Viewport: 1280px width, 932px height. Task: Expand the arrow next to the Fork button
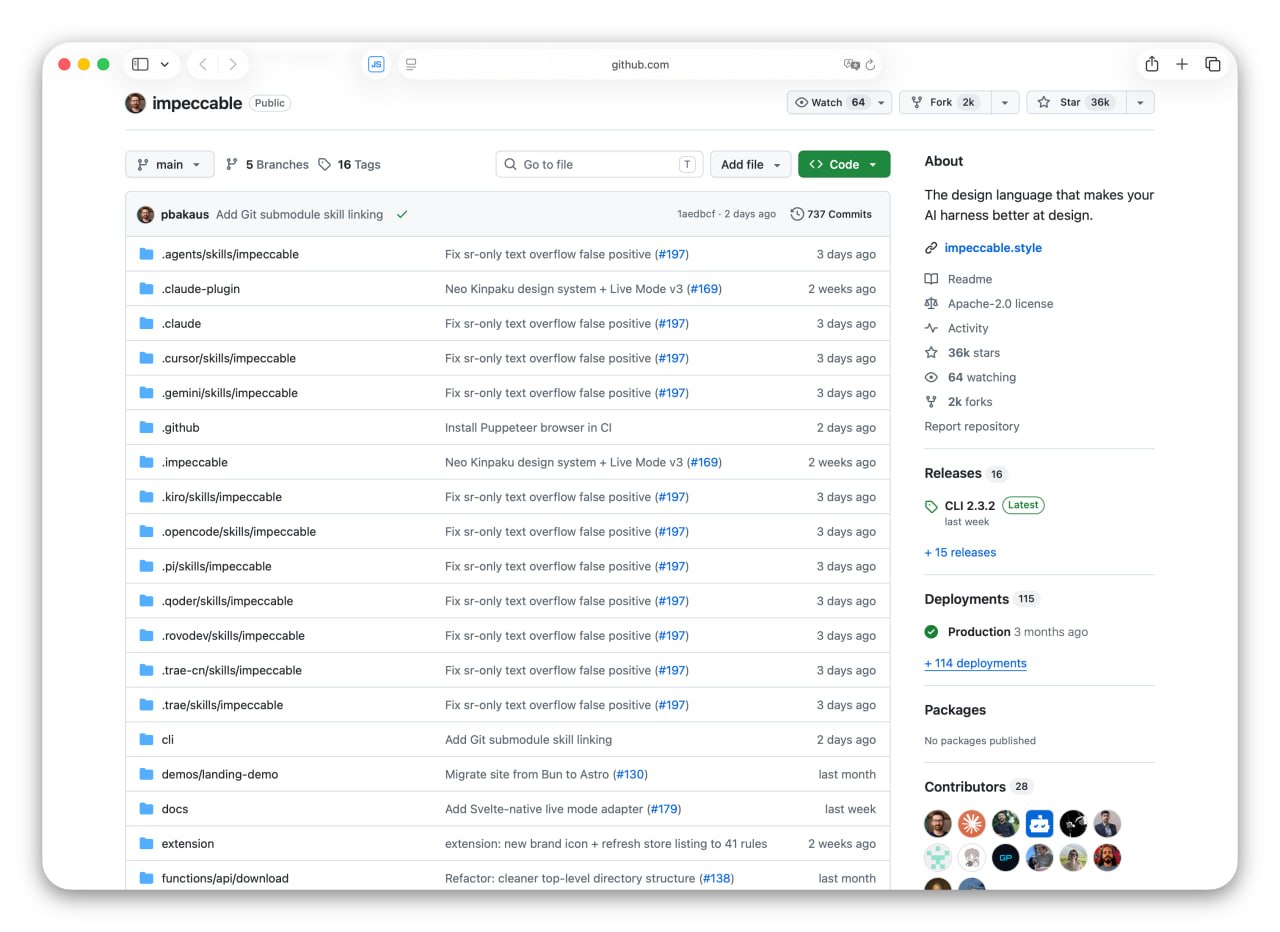(x=1006, y=102)
